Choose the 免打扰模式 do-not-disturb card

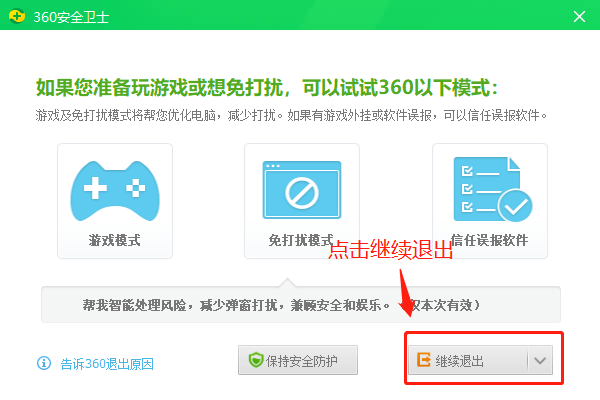(x=302, y=201)
